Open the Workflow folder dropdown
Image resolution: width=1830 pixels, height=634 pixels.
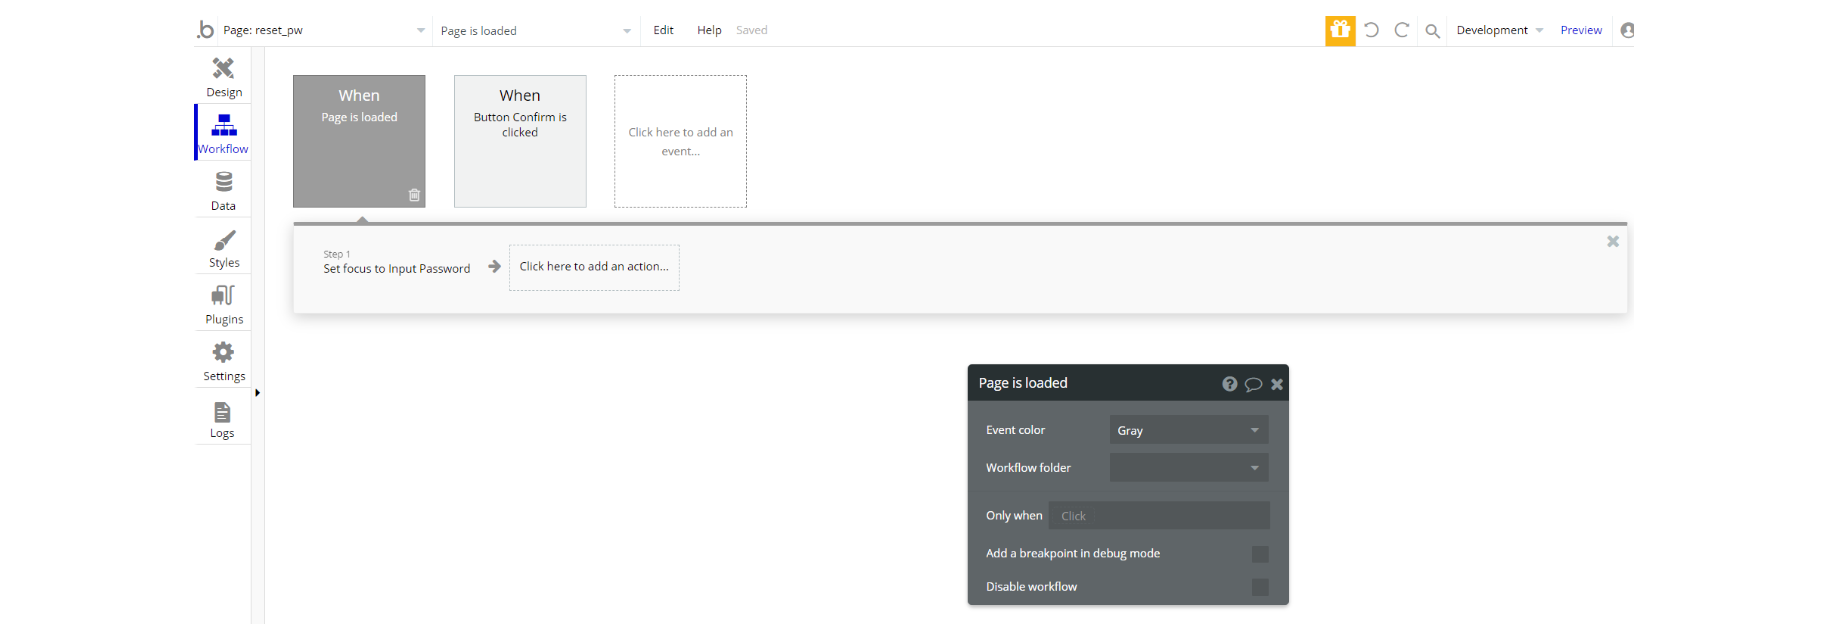[1189, 468]
